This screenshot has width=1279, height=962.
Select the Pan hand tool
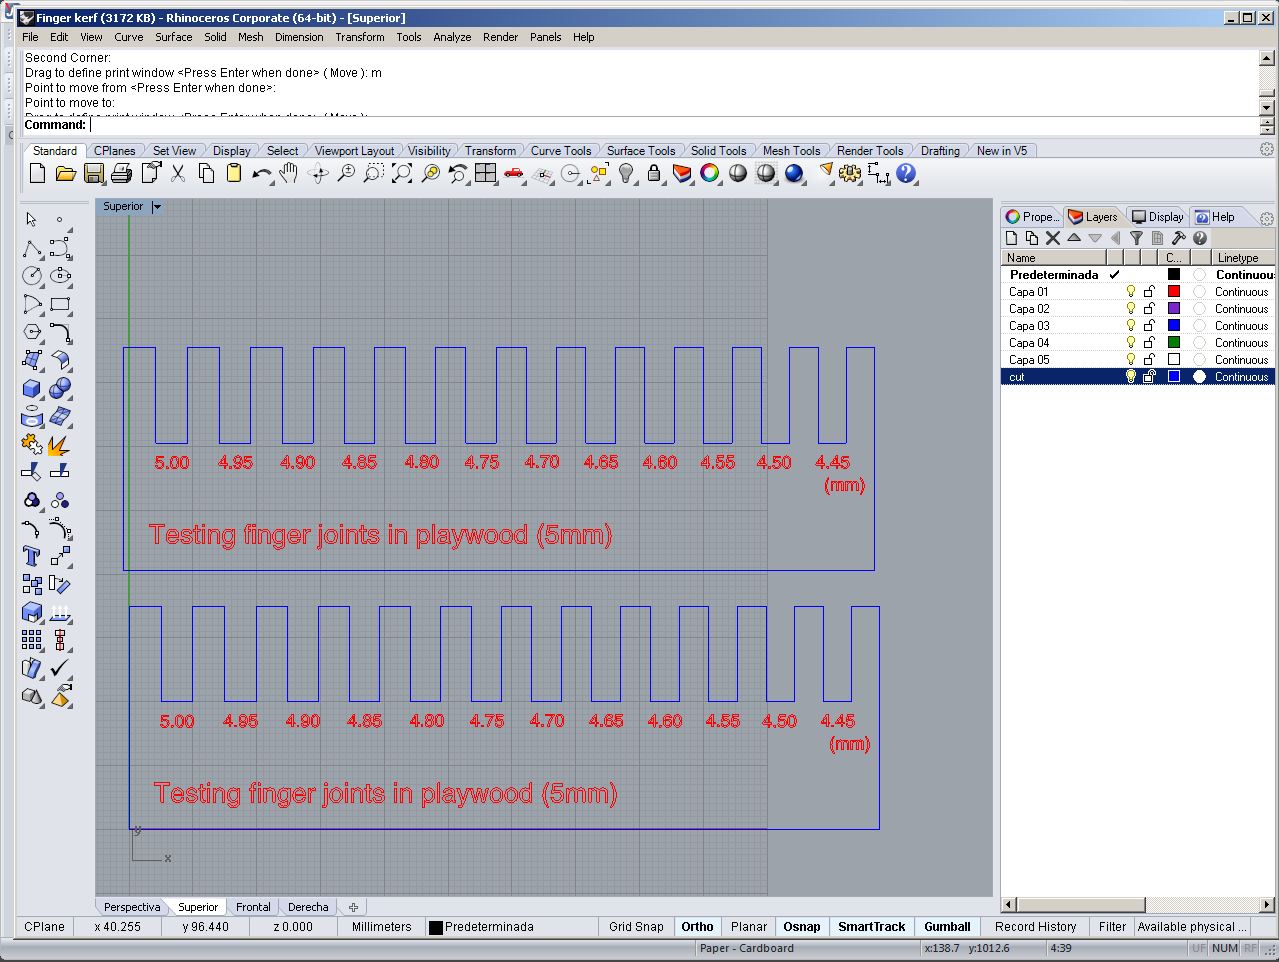[289, 174]
